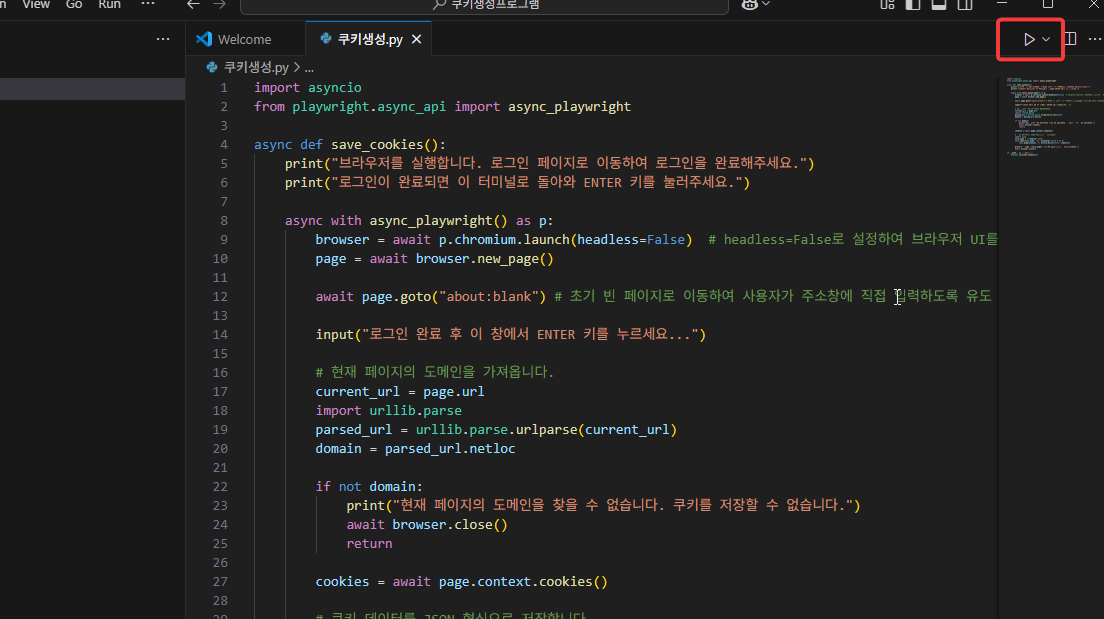Toggle the Secondary Side Bar

966,5
